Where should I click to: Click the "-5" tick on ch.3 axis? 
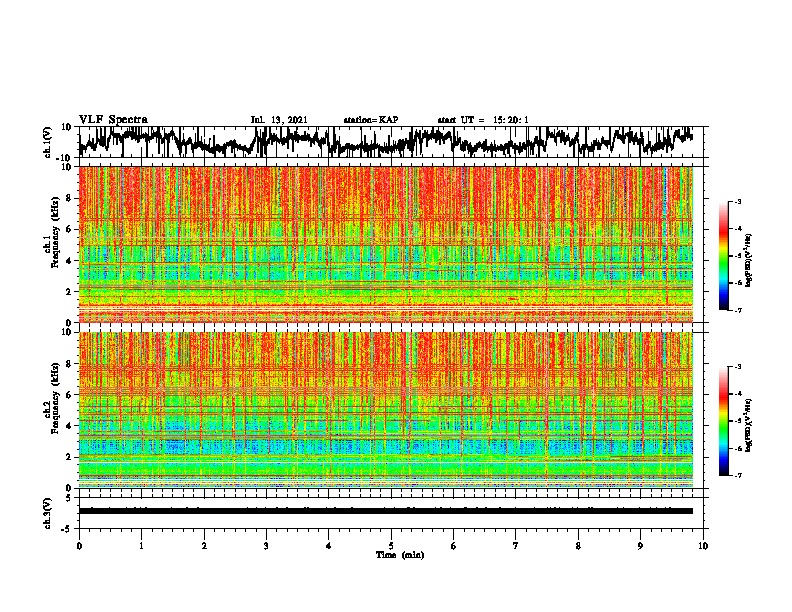[68, 529]
